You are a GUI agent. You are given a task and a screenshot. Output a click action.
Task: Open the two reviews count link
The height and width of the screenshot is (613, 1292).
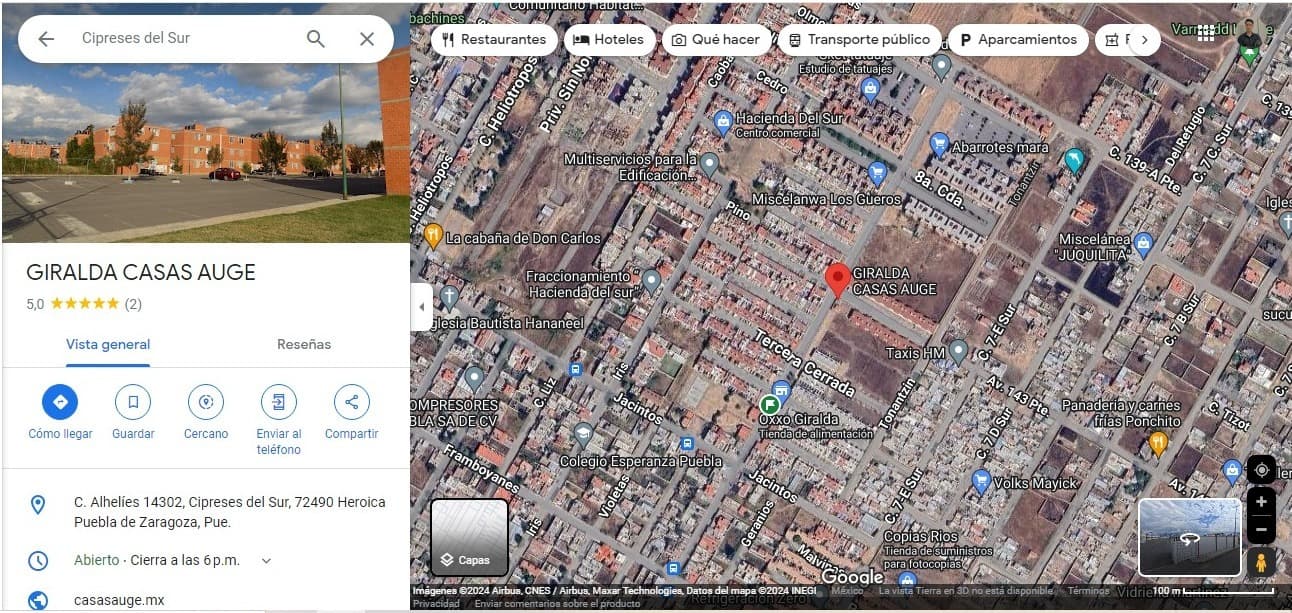click(x=133, y=304)
